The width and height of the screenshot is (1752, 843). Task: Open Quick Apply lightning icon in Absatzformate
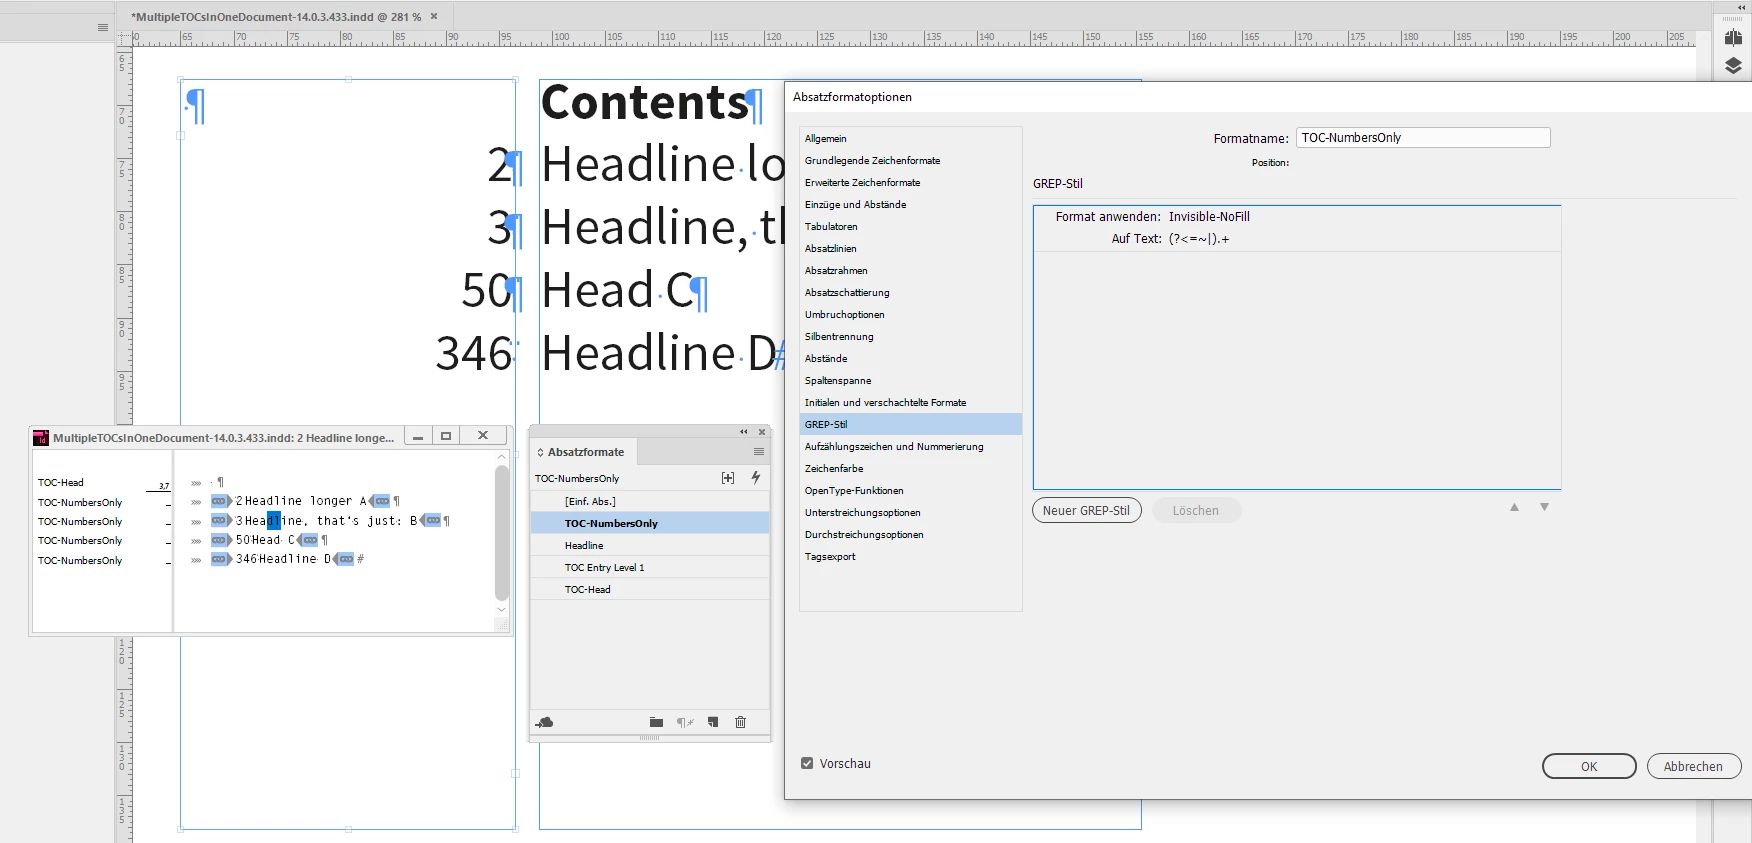[756, 478]
